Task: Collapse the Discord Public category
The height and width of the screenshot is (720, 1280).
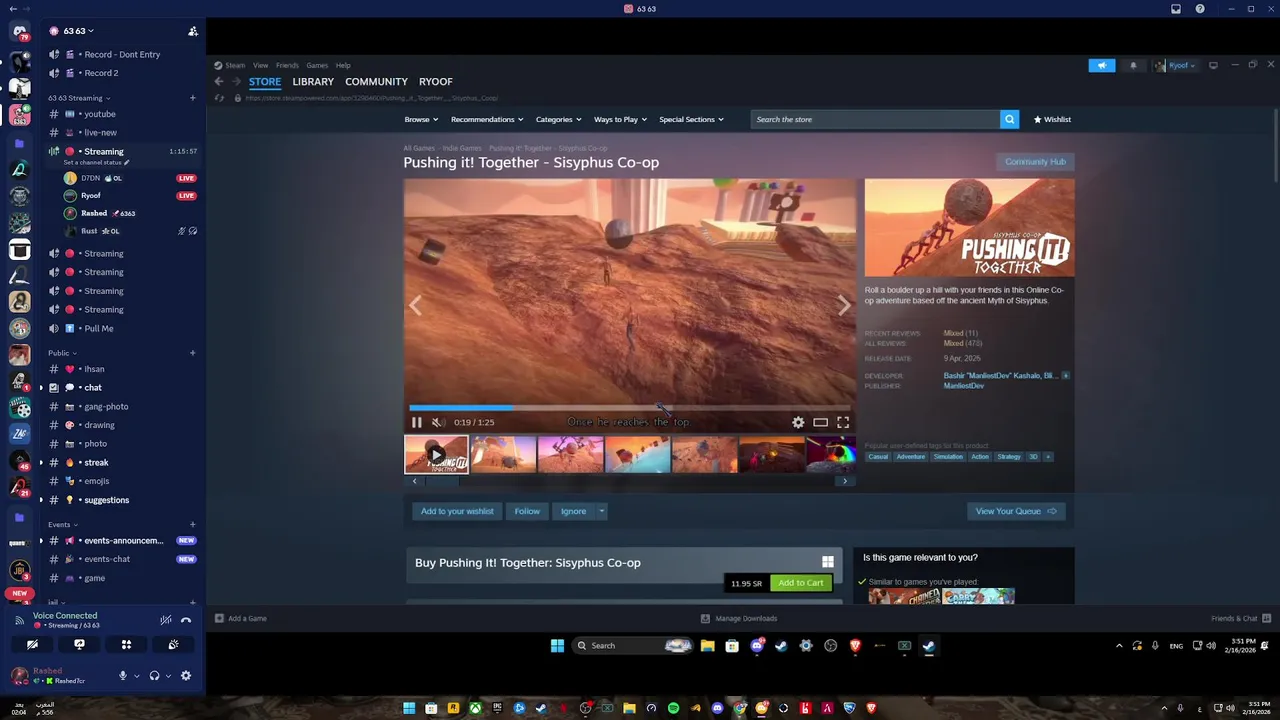Action: point(62,353)
